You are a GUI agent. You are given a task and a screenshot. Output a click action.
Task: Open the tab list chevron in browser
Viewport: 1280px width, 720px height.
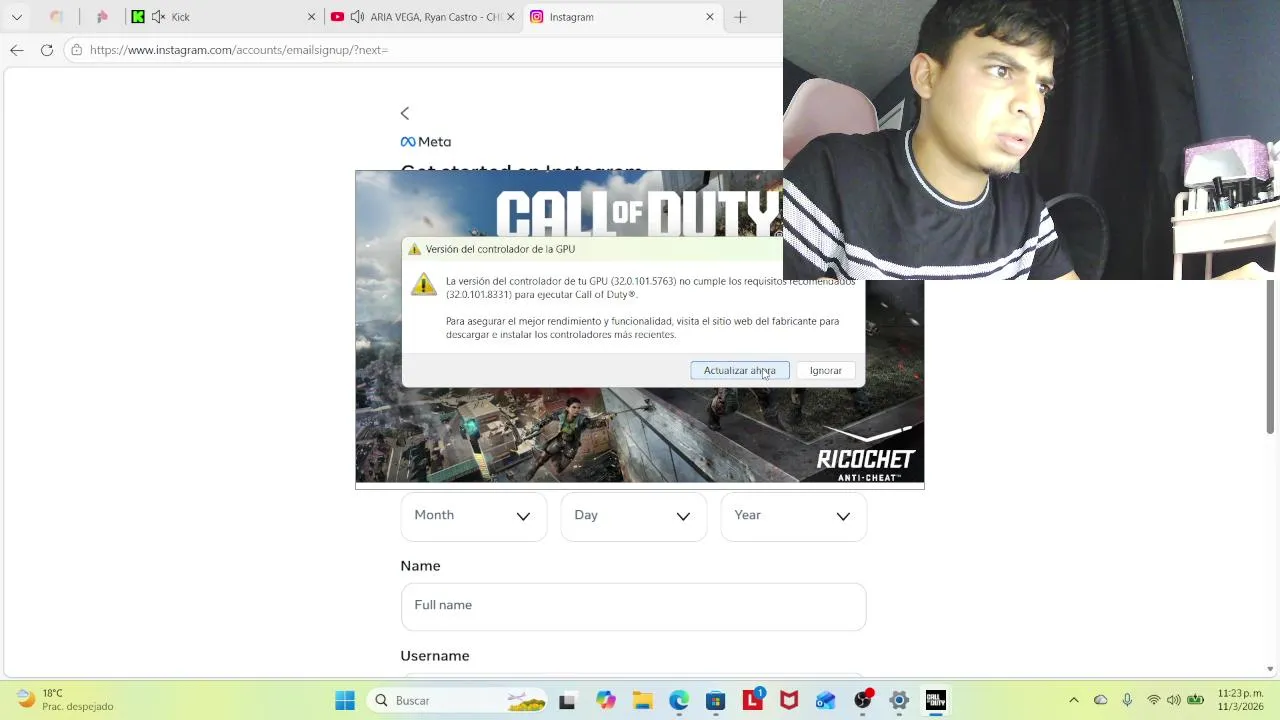16,17
